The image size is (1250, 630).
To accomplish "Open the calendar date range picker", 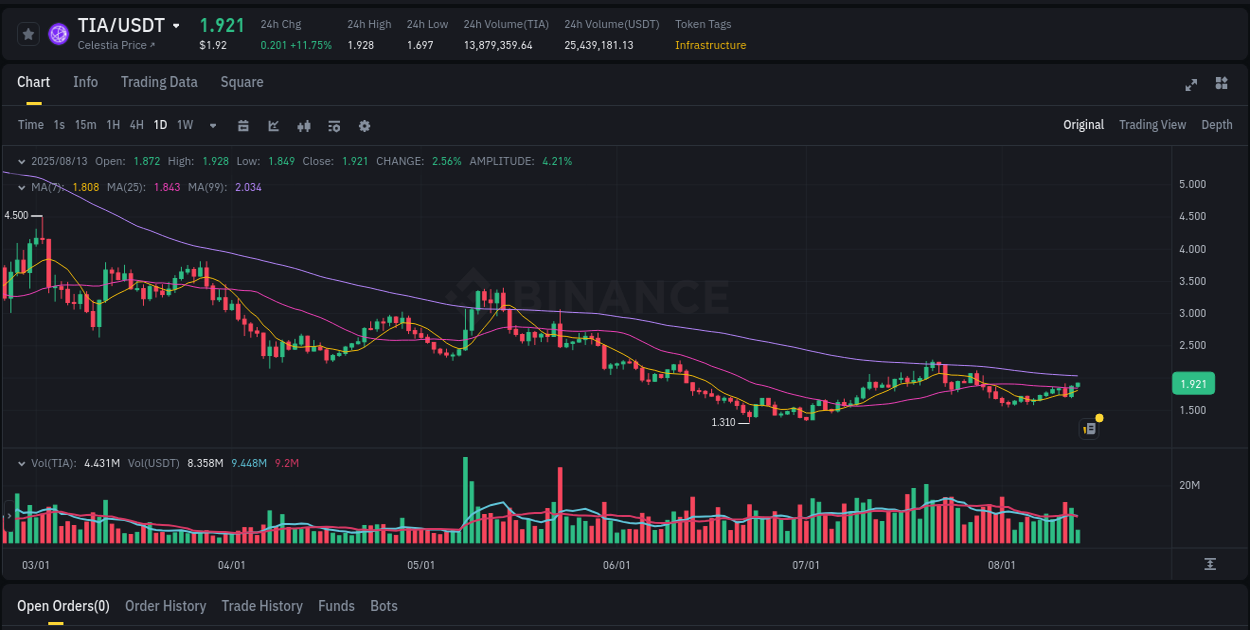I will (244, 125).
